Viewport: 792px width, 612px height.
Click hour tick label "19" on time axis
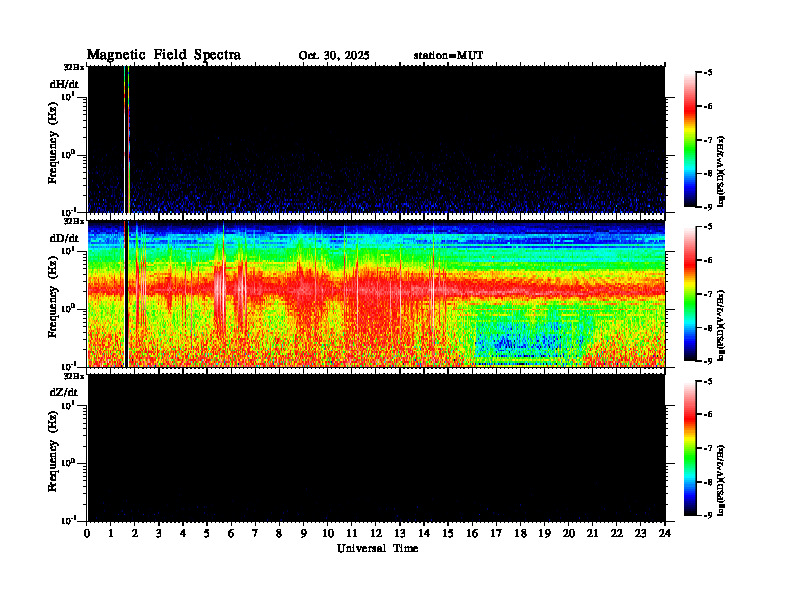tap(544, 534)
